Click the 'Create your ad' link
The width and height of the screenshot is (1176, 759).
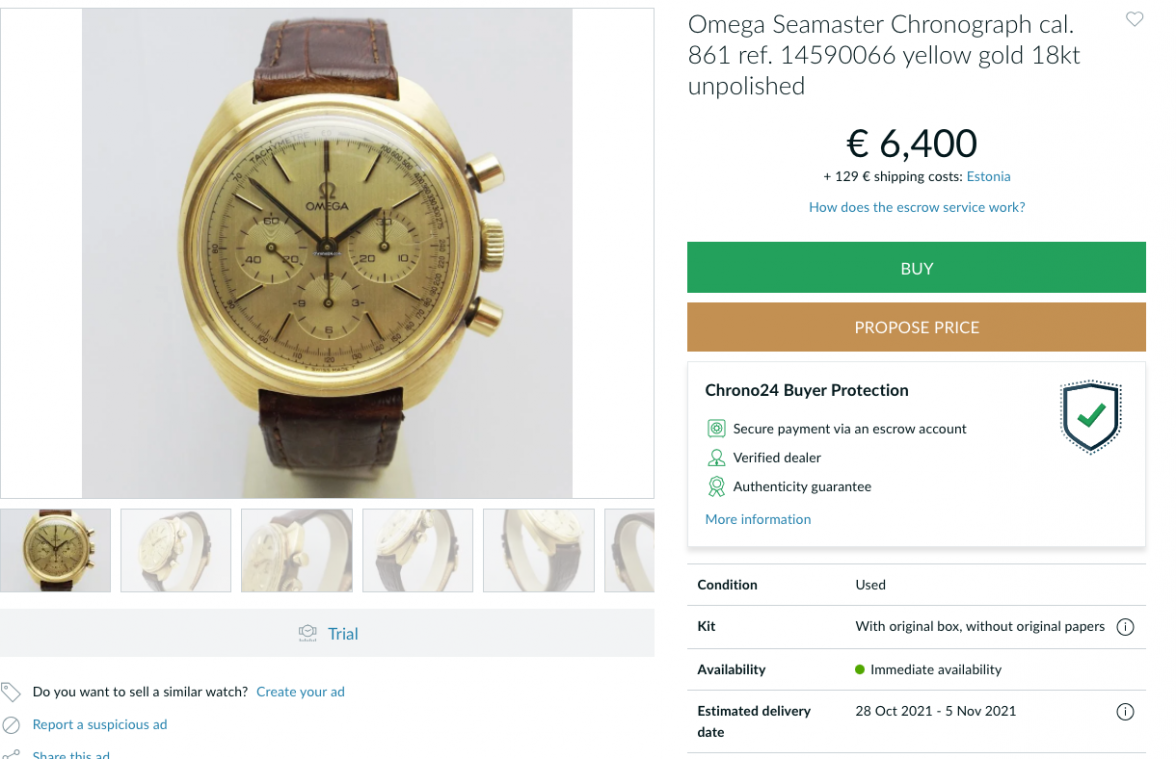pyautogui.click(x=300, y=691)
